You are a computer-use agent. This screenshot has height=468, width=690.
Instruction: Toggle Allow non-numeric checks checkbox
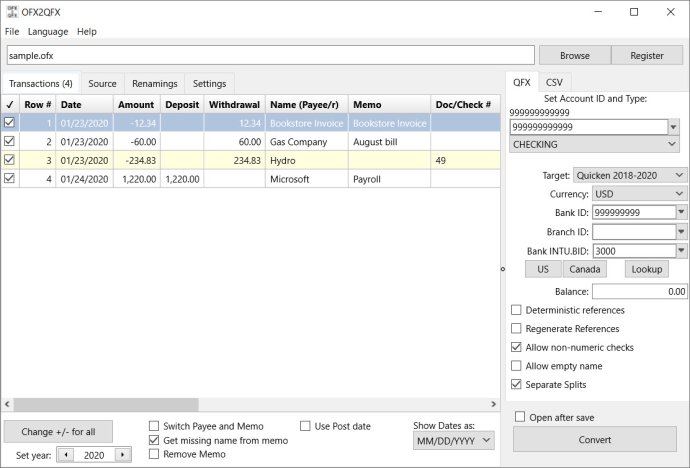(516, 347)
